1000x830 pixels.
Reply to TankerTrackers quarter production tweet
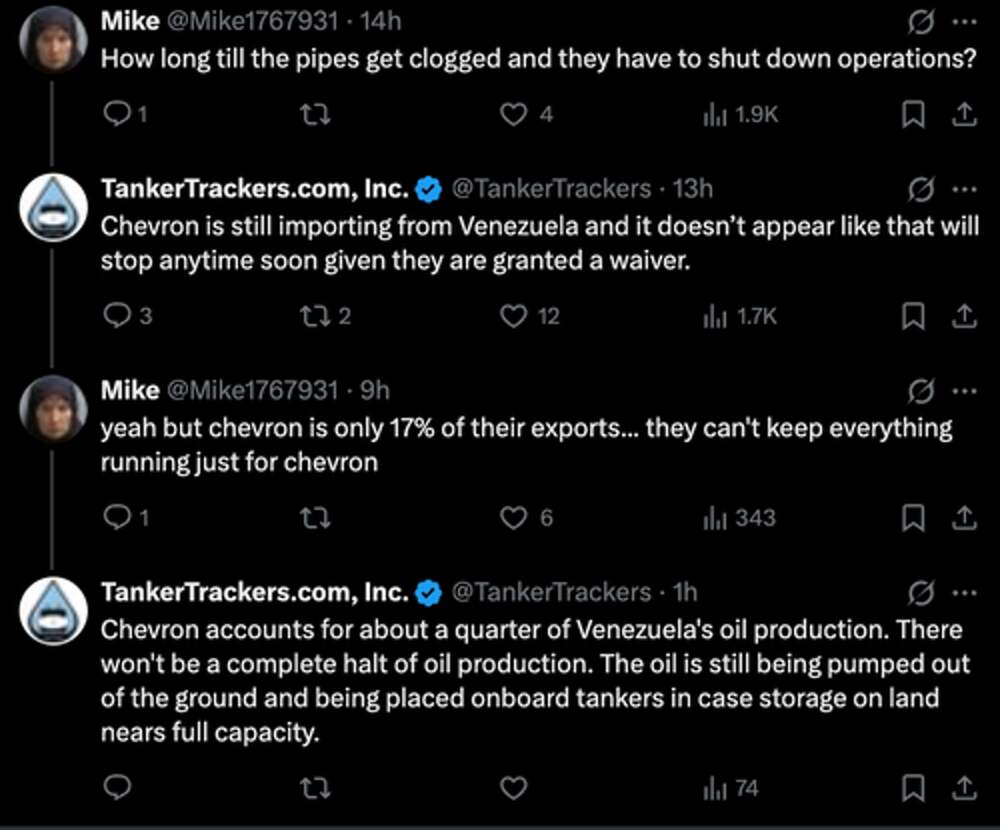tap(118, 789)
